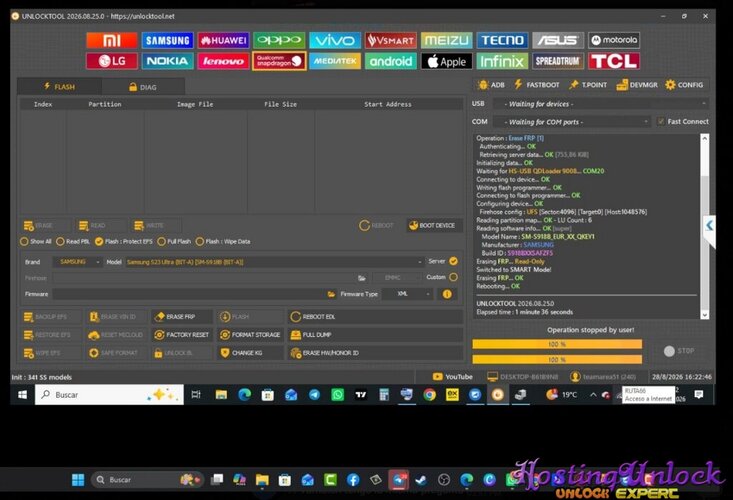Select the LG brand logo
The height and width of the screenshot is (500, 733).
(x=112, y=61)
